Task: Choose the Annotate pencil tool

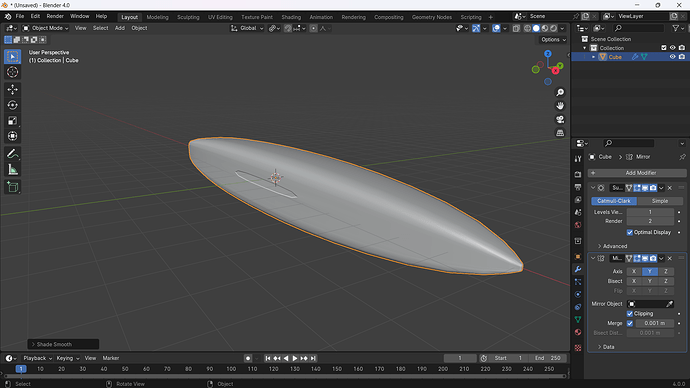Action: point(12,154)
